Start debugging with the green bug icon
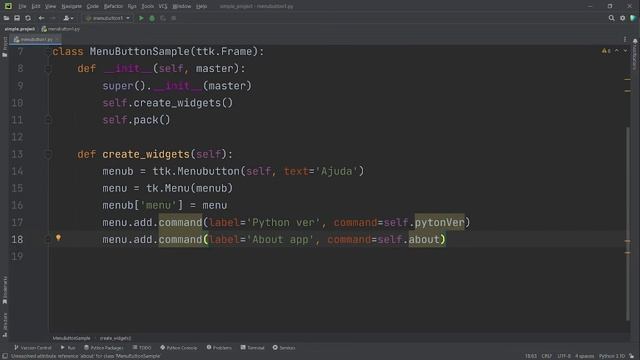The image size is (640, 360). pyautogui.click(x=152, y=18)
